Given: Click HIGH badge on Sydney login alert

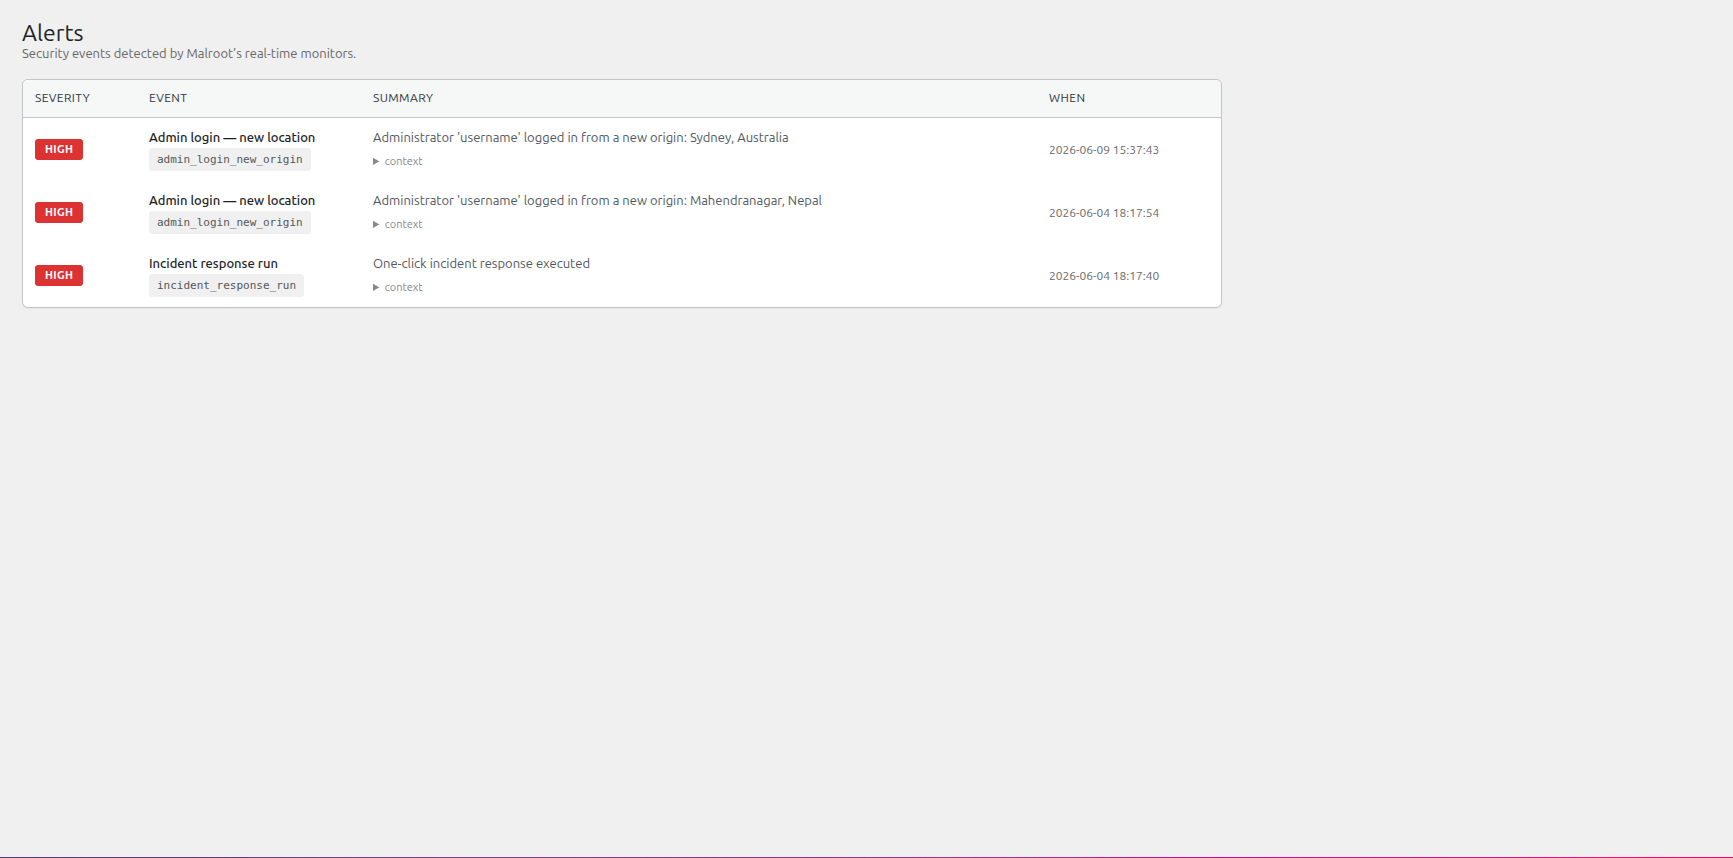Looking at the screenshot, I should [x=59, y=149].
